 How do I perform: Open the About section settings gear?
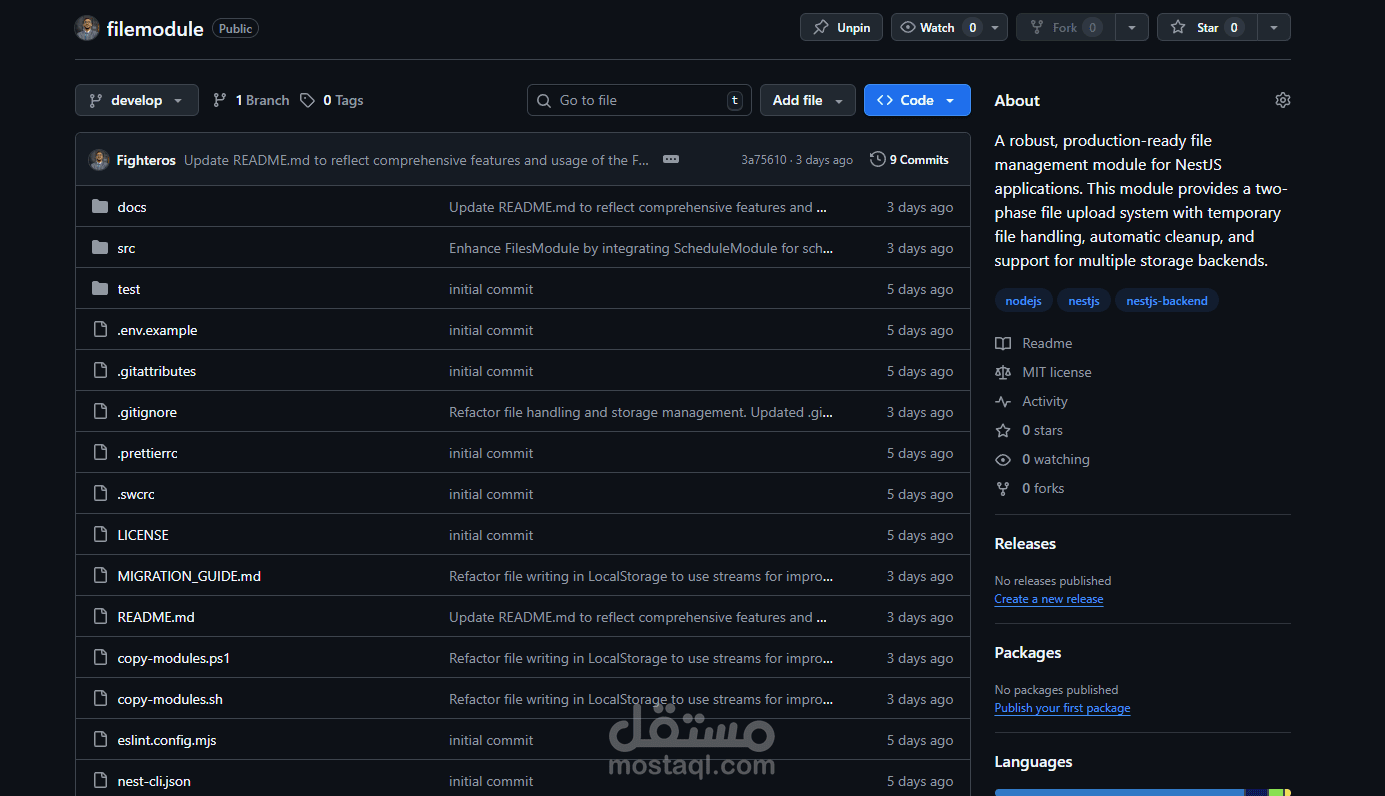pyautogui.click(x=1282, y=100)
